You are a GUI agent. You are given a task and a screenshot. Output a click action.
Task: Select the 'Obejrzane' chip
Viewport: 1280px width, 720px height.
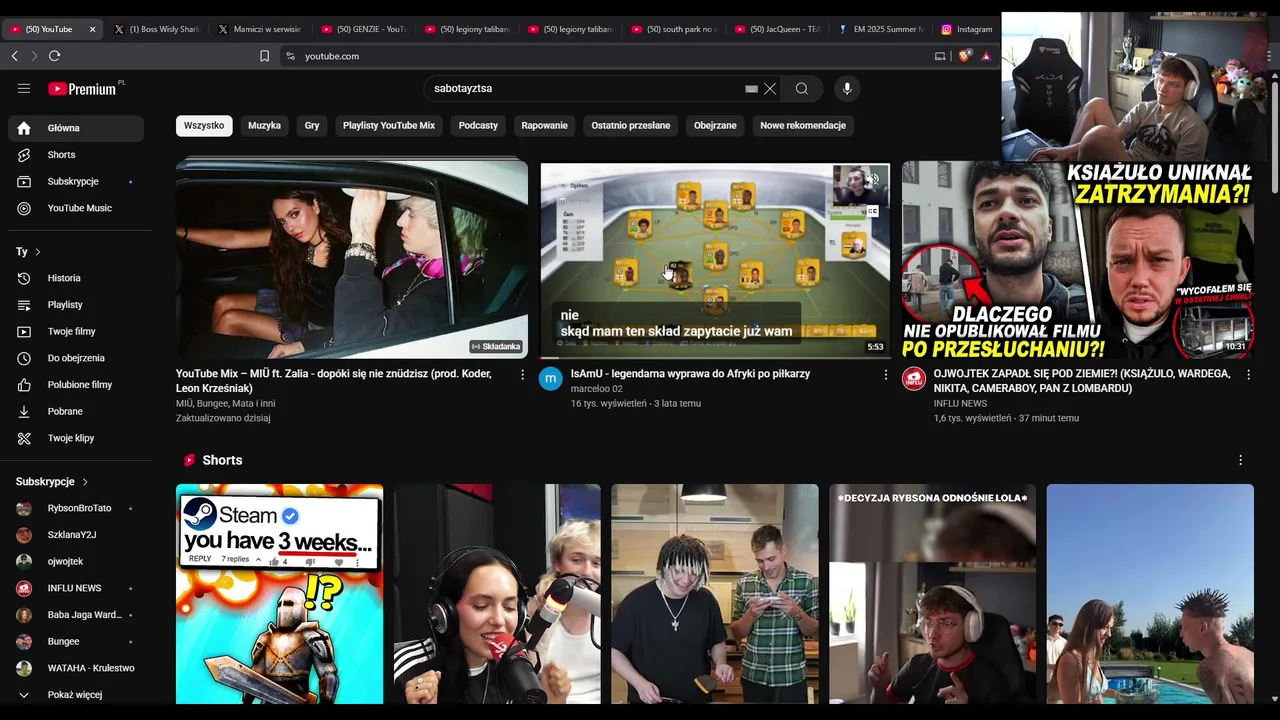pos(715,125)
